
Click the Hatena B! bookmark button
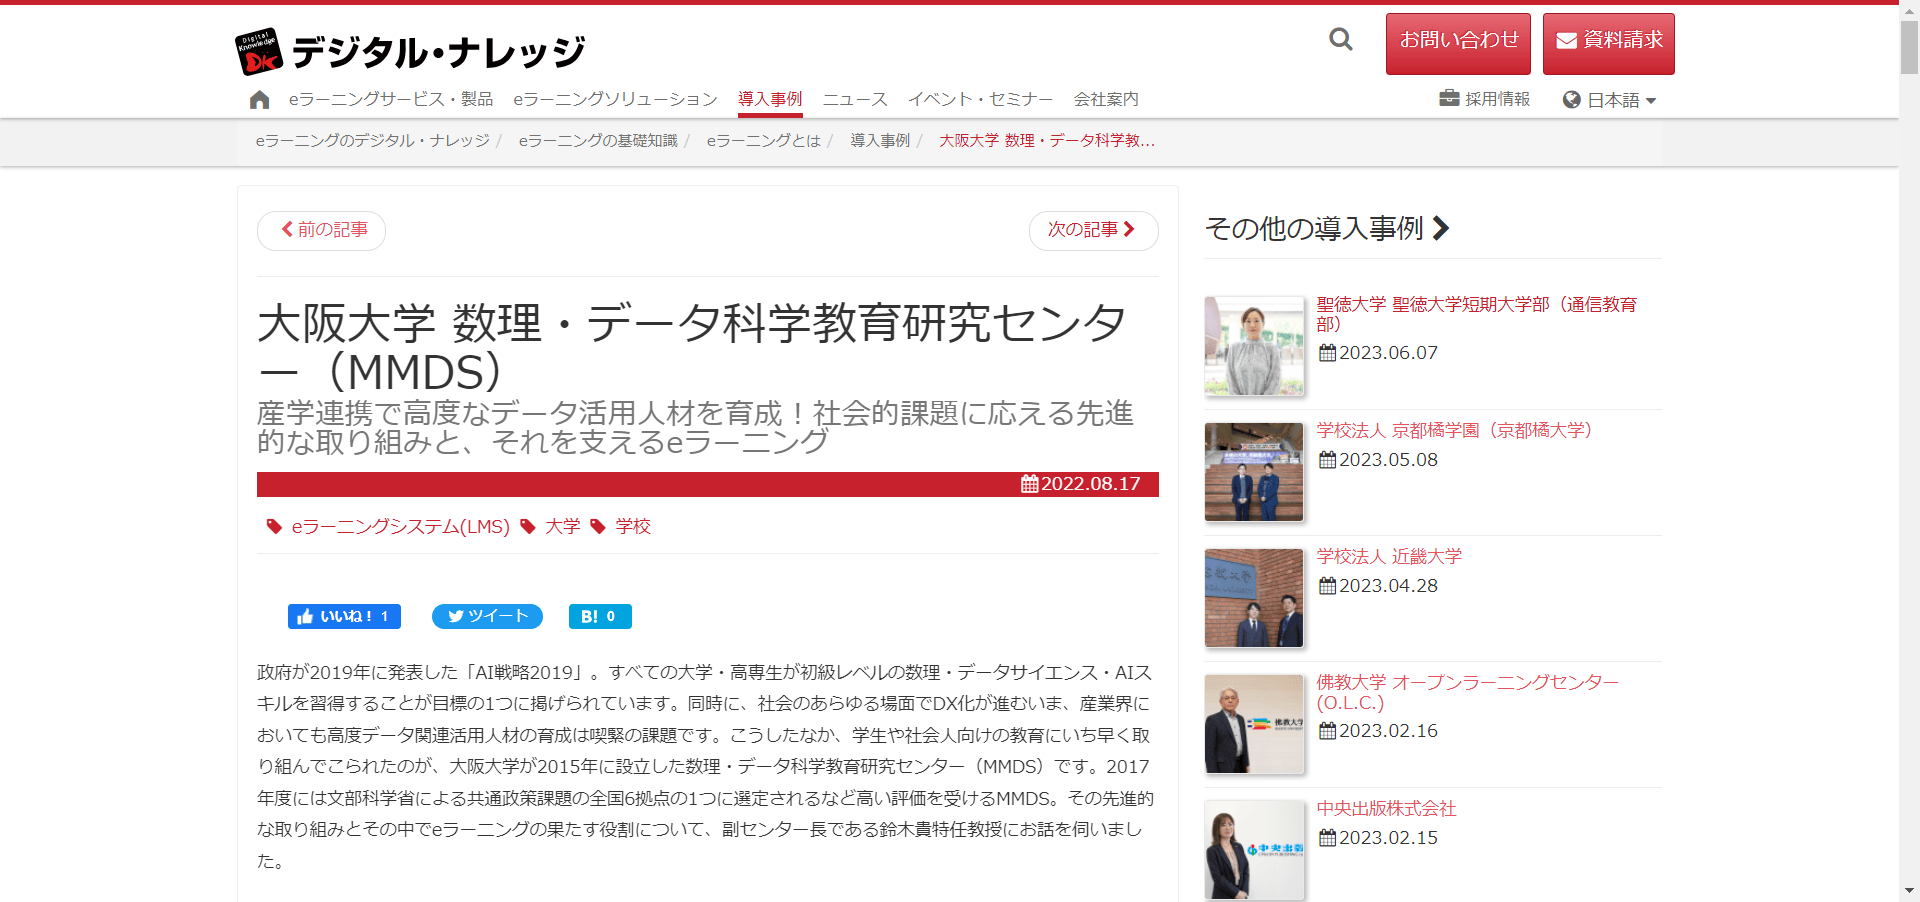(x=600, y=616)
